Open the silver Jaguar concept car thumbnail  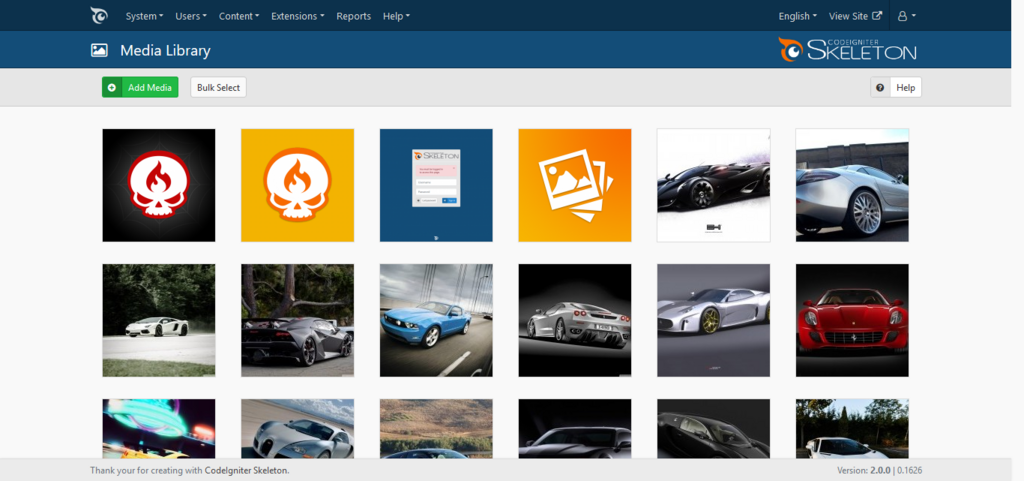[x=713, y=320]
